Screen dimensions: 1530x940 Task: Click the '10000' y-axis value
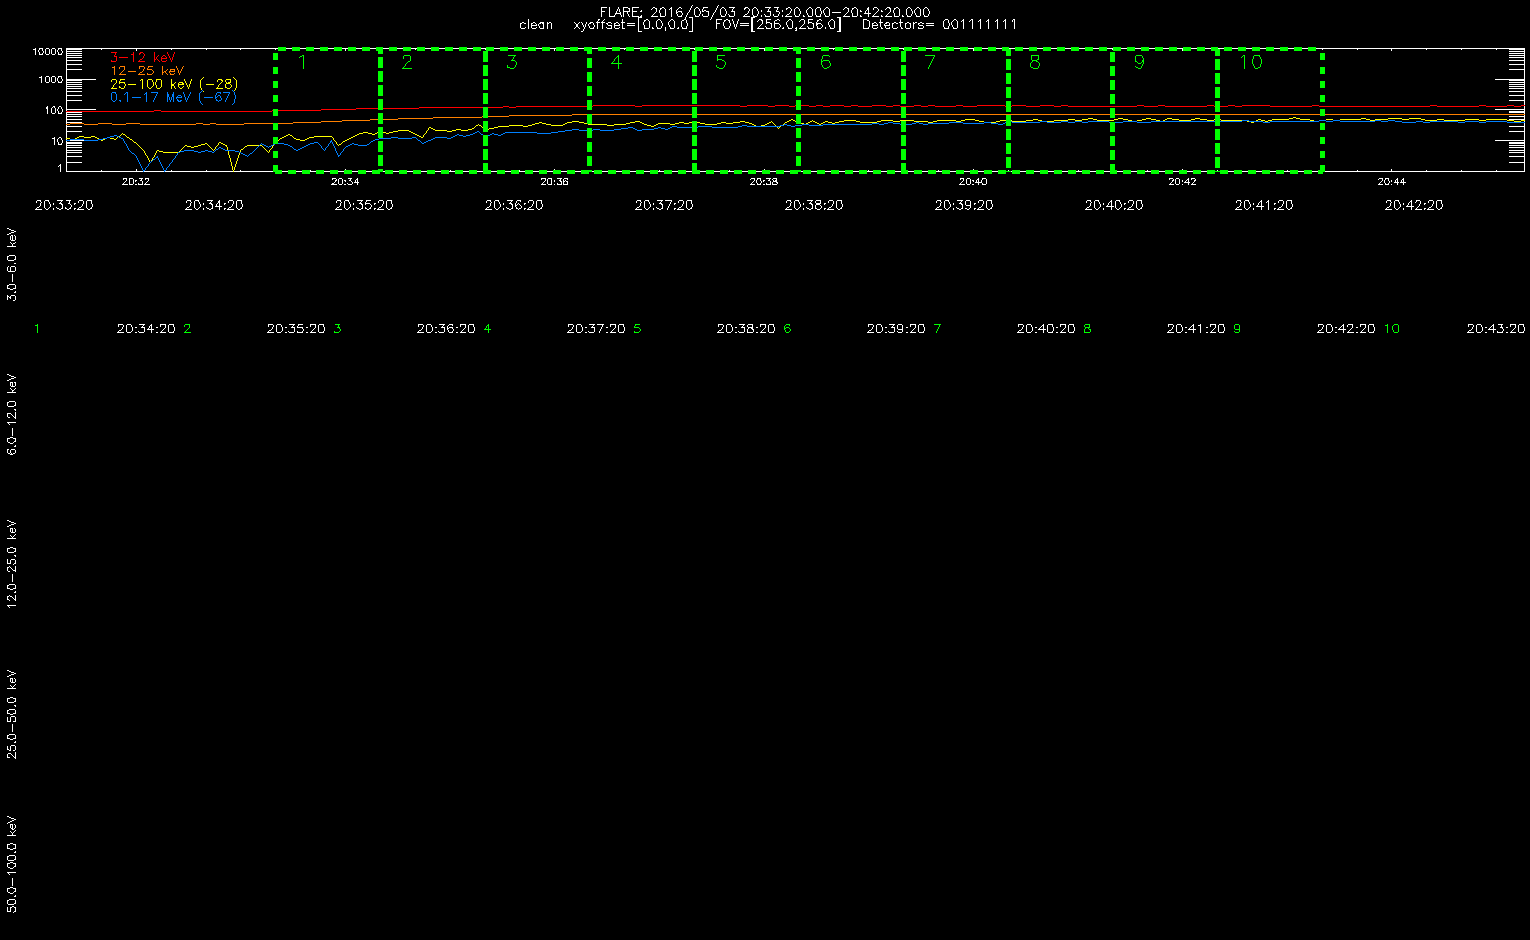(x=48, y=51)
